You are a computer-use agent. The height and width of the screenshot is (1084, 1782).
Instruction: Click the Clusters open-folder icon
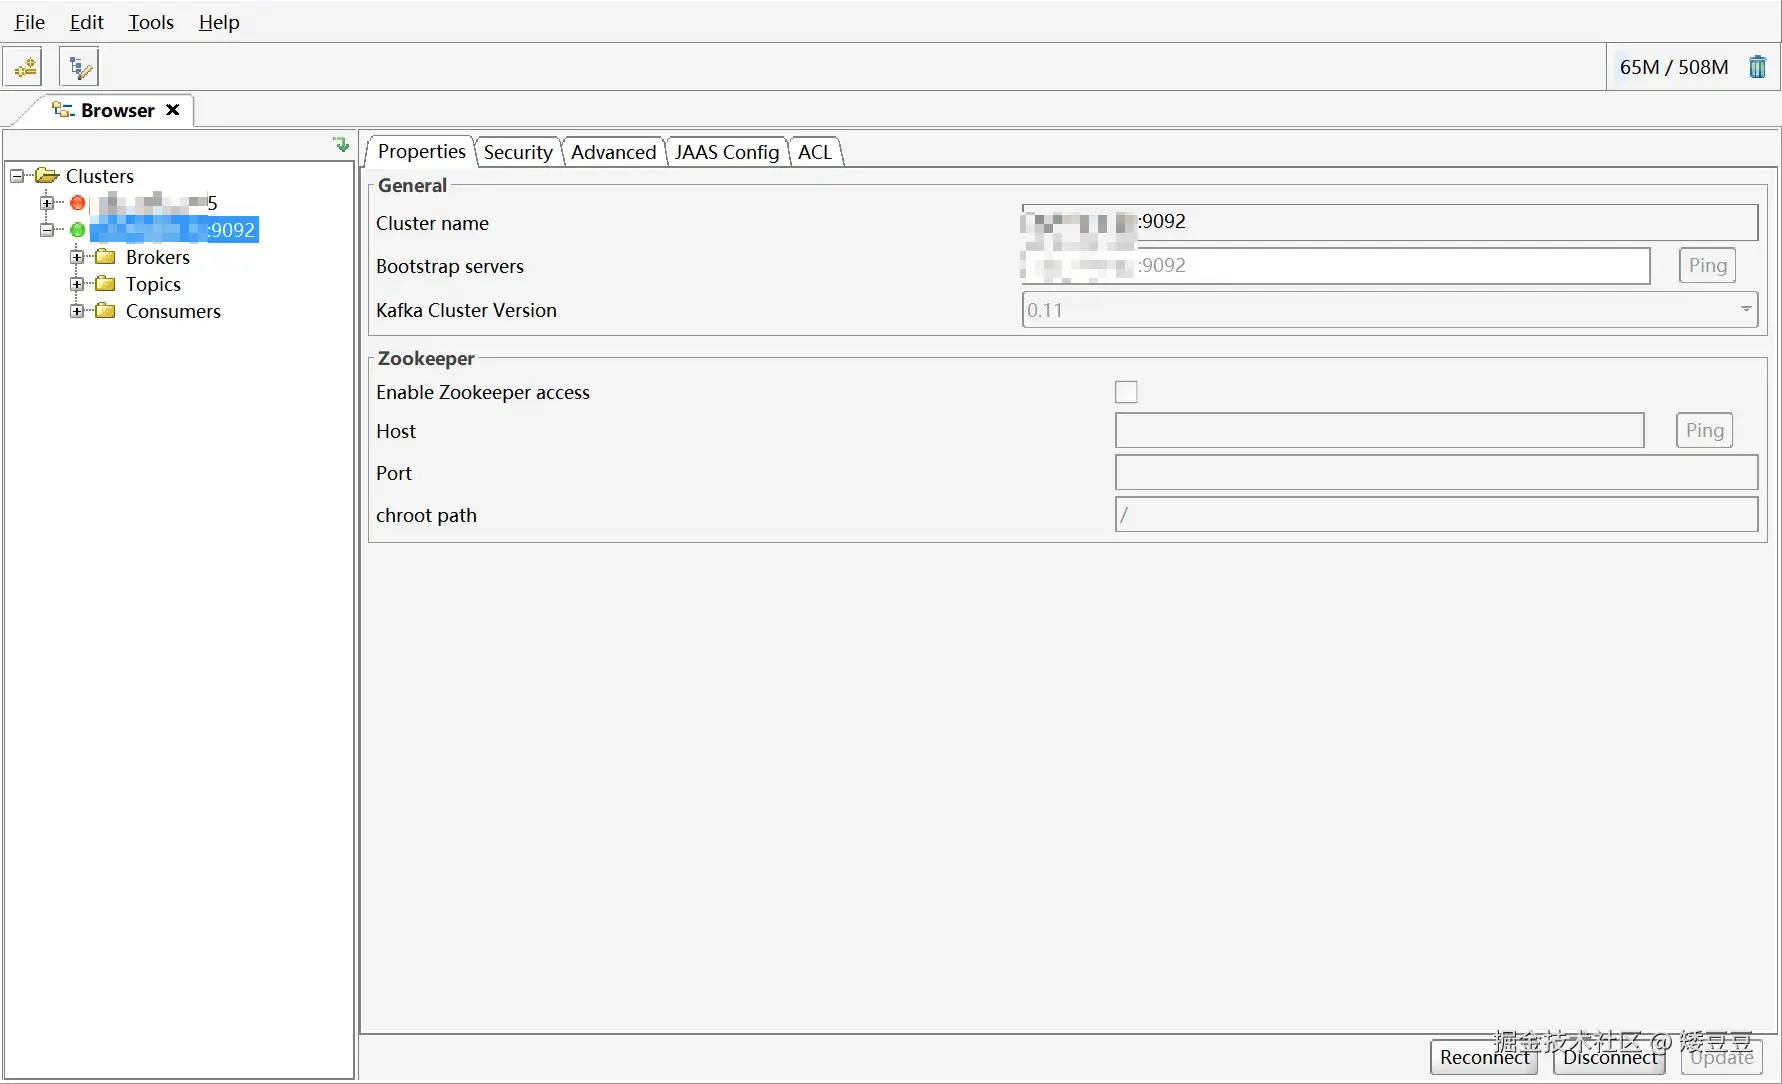(x=47, y=176)
